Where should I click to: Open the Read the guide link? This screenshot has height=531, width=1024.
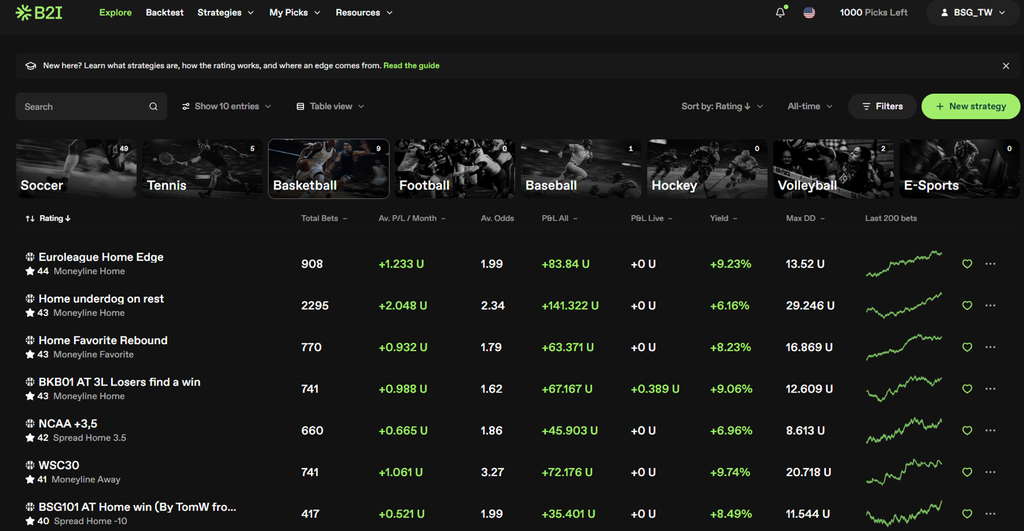click(x=411, y=65)
